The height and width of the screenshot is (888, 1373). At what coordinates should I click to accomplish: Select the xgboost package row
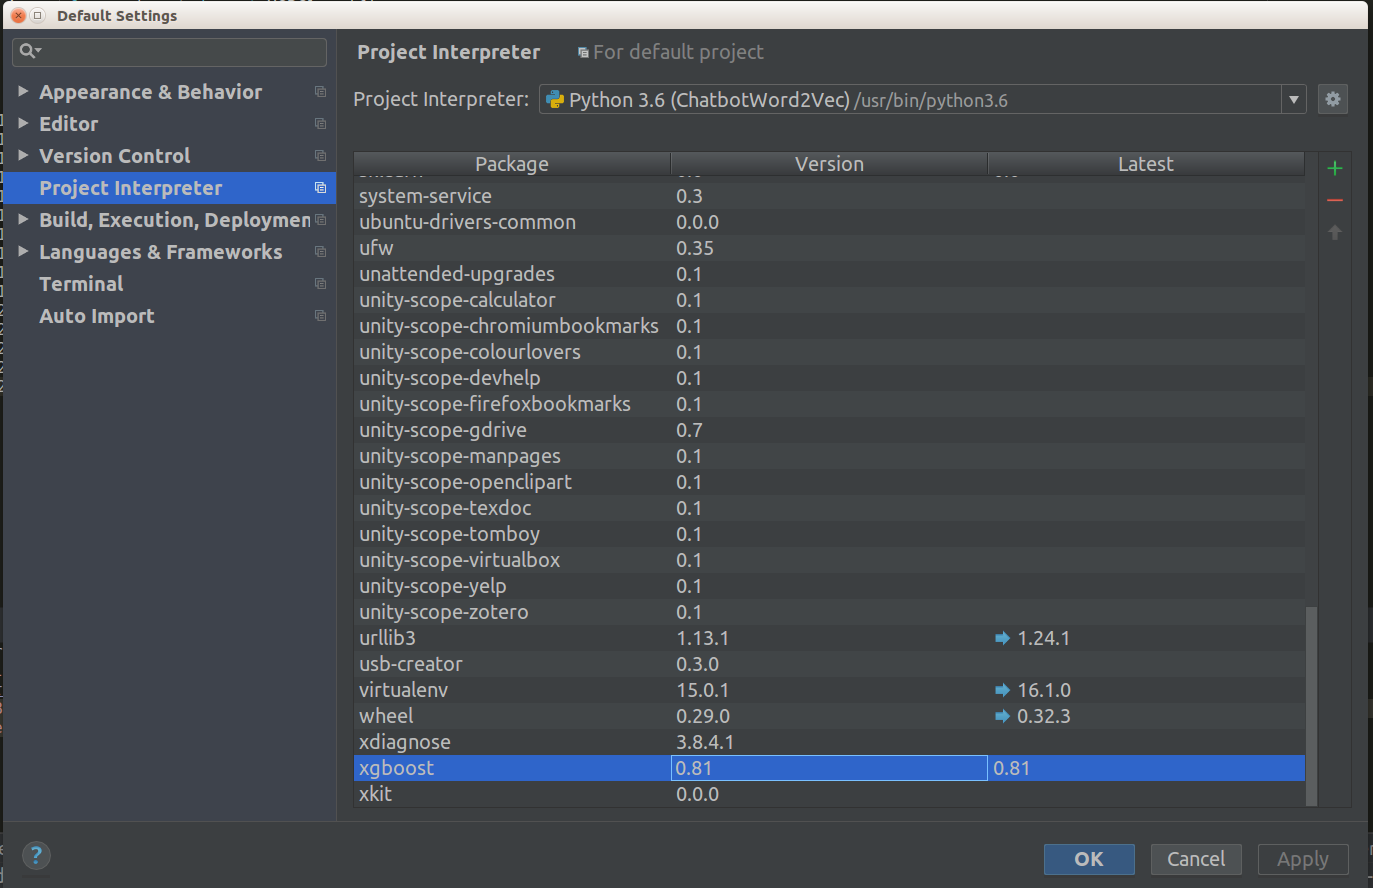(x=829, y=768)
